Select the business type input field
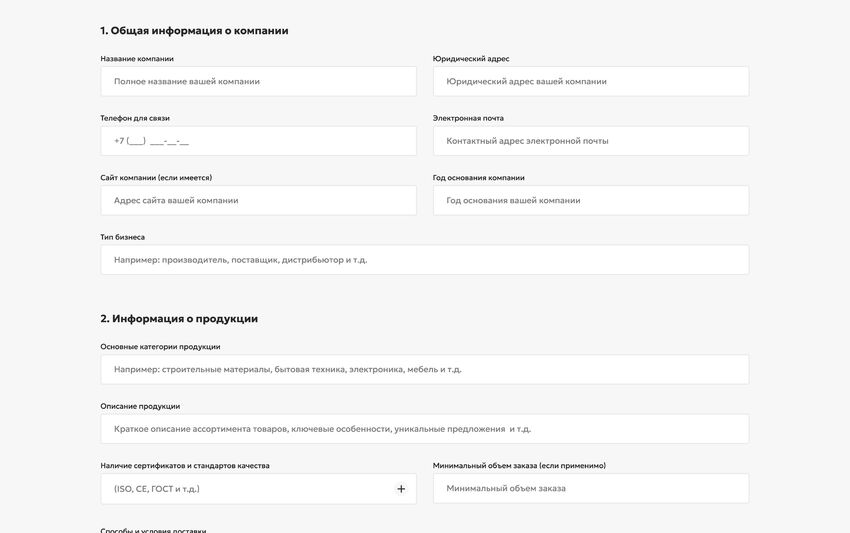Image resolution: width=850 pixels, height=533 pixels. point(424,260)
